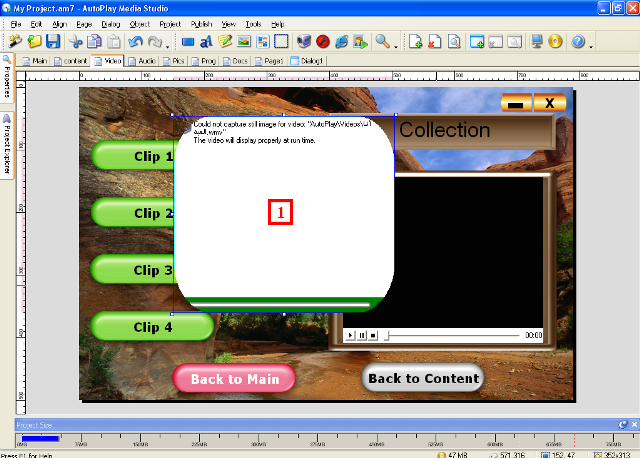Switch to the Audio page tab

(x=140, y=61)
